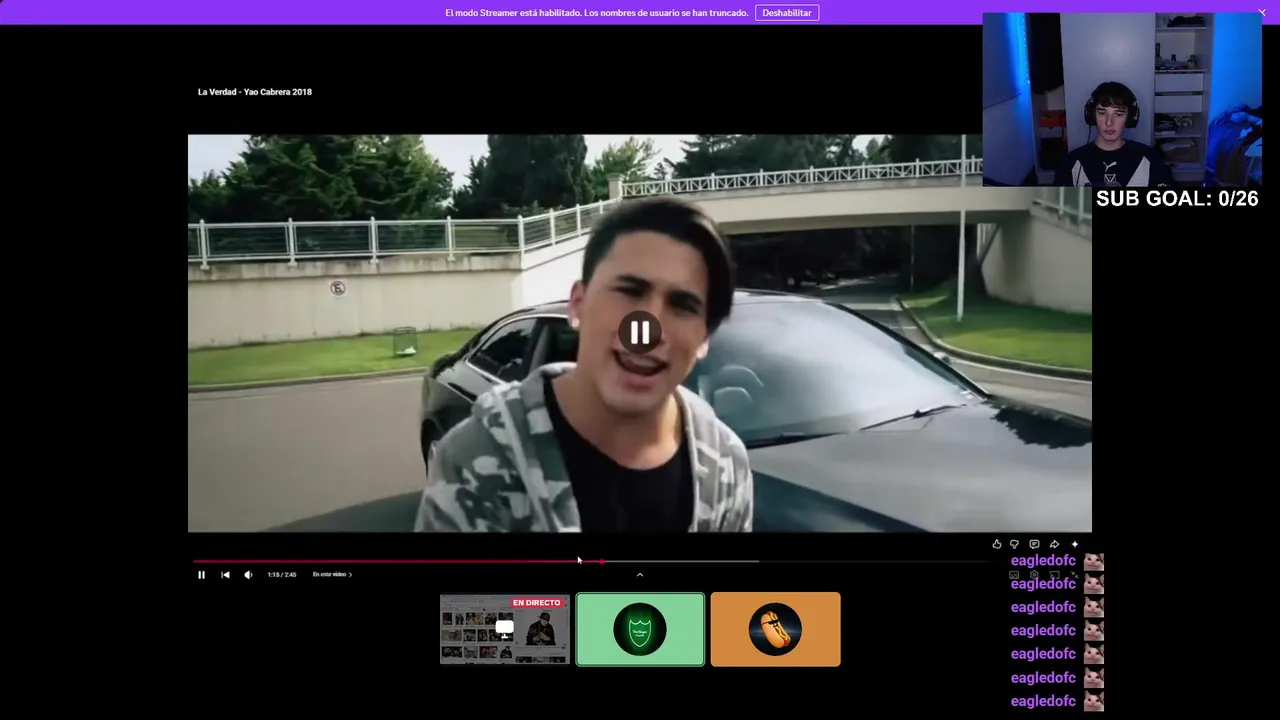This screenshot has height=720, width=1280.
Task: Share the video with the arrow icon
Action: point(1054,544)
